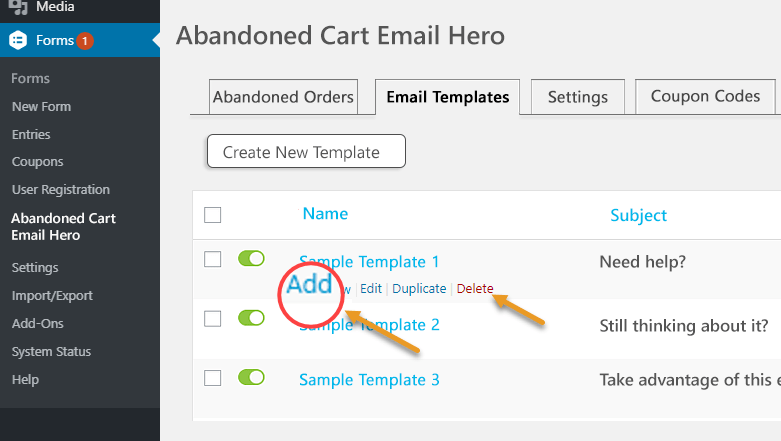Edit Sample Template 1
The height and width of the screenshot is (441, 781).
[x=371, y=289]
